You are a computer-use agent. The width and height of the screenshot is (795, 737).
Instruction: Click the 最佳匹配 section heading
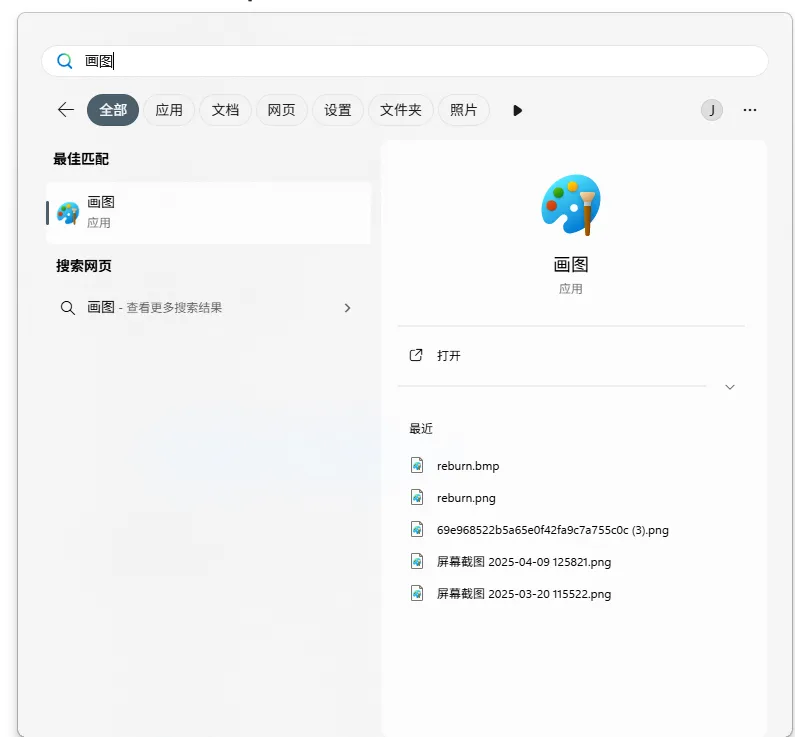point(81,159)
